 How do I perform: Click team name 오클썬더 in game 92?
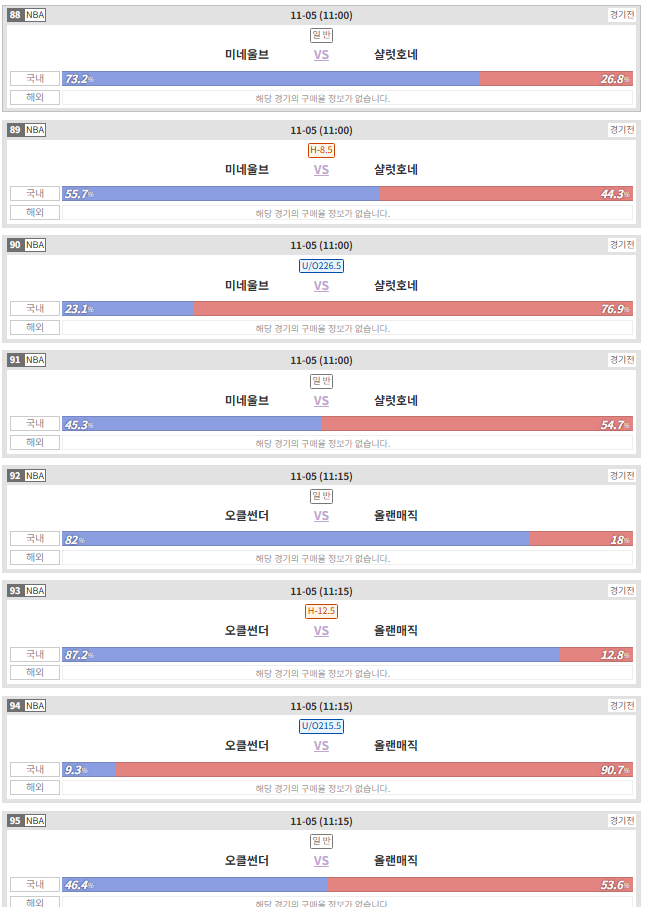[247, 515]
